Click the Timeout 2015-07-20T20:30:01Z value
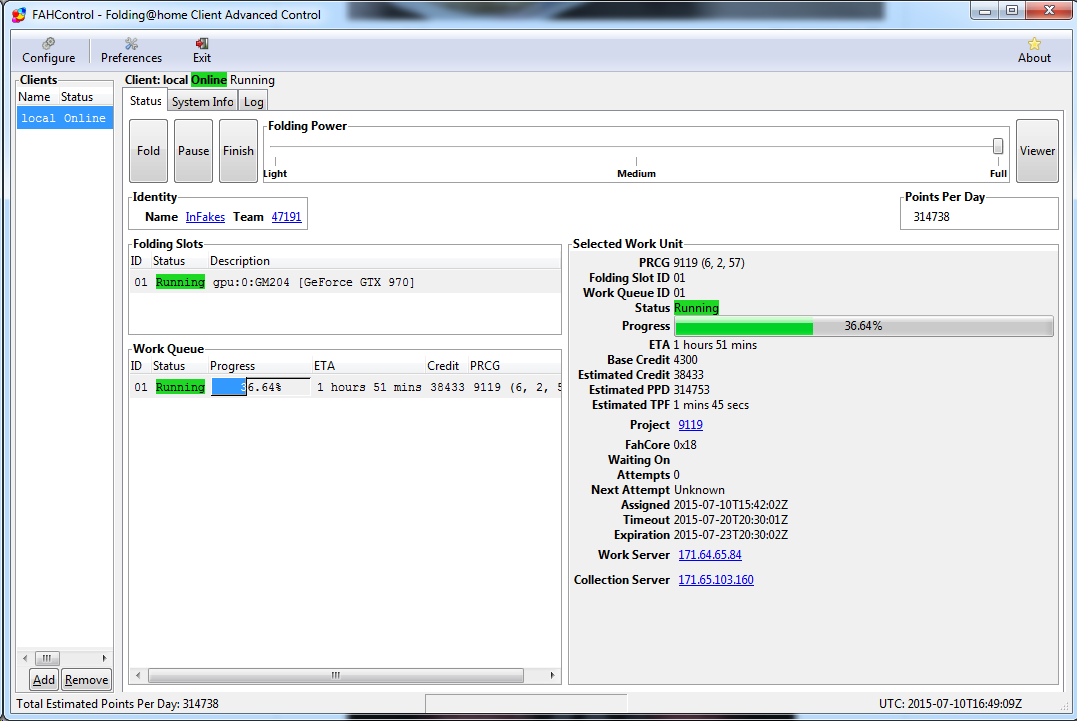This screenshot has width=1077, height=721. 731,520
